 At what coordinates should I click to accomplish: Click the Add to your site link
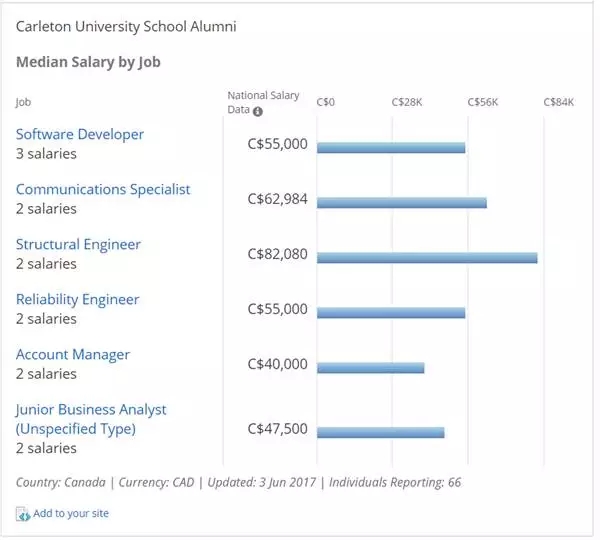coord(71,513)
